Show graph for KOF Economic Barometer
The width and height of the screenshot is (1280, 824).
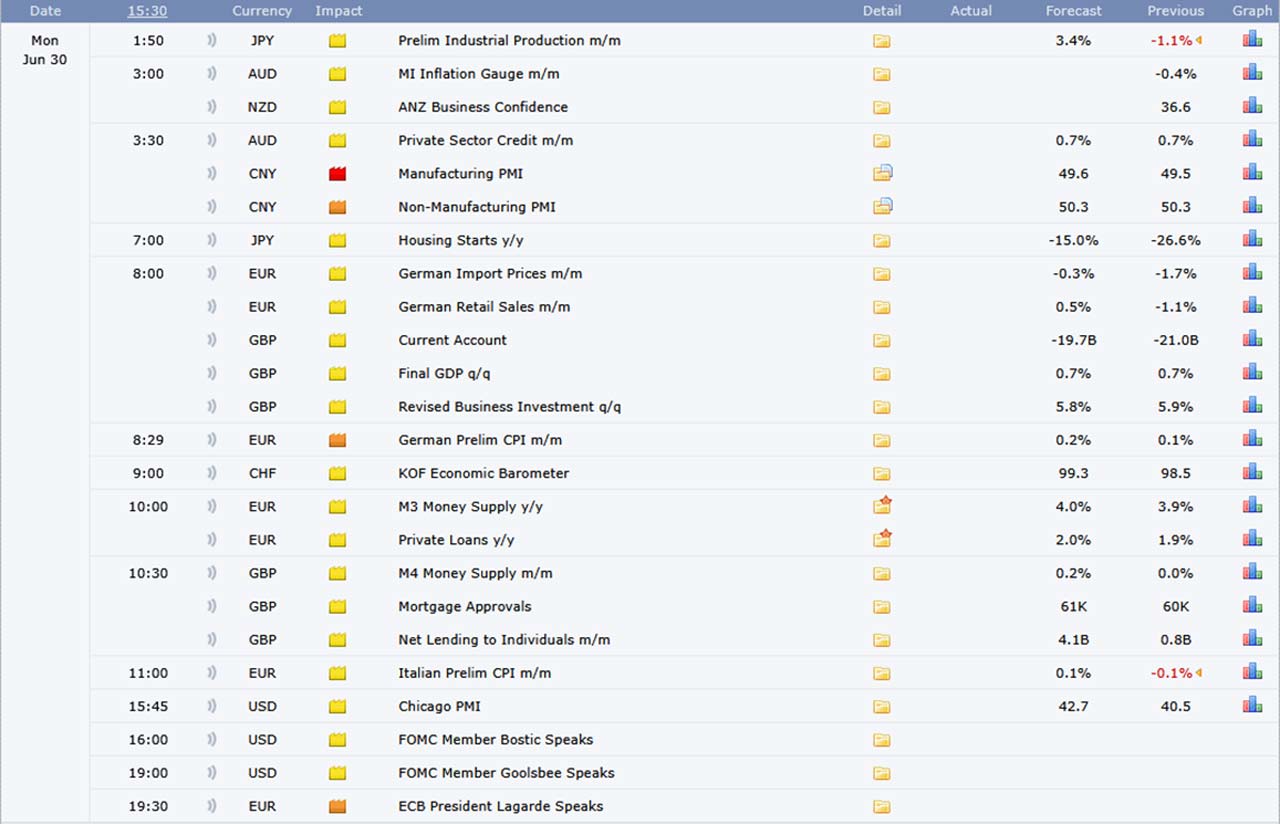click(1252, 473)
